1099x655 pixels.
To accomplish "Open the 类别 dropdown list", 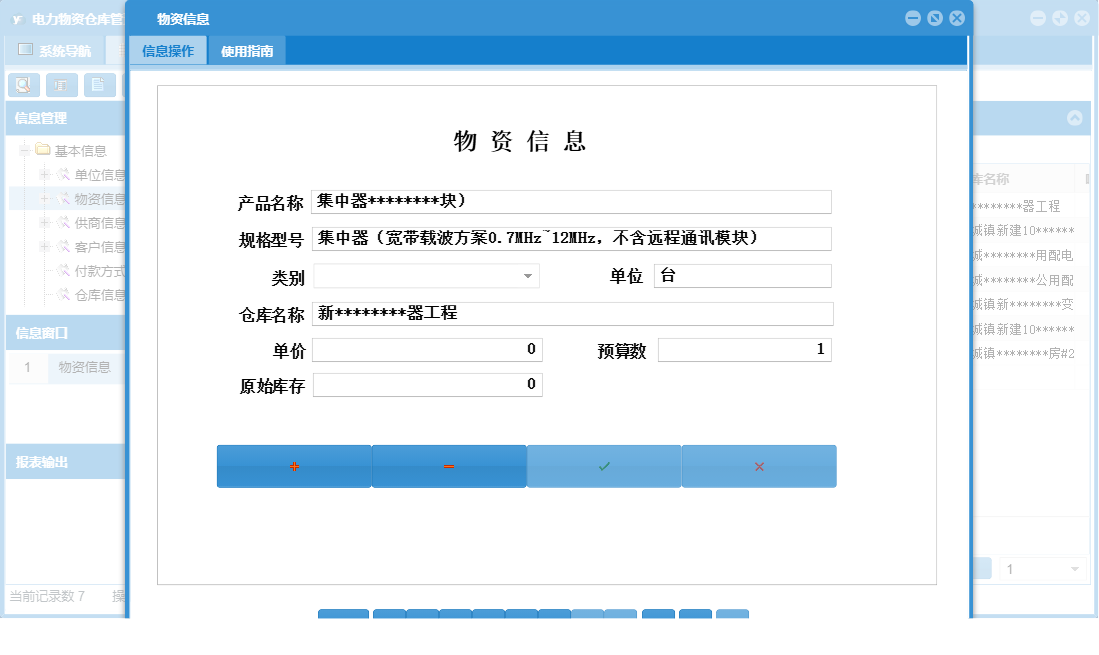I will (x=528, y=276).
